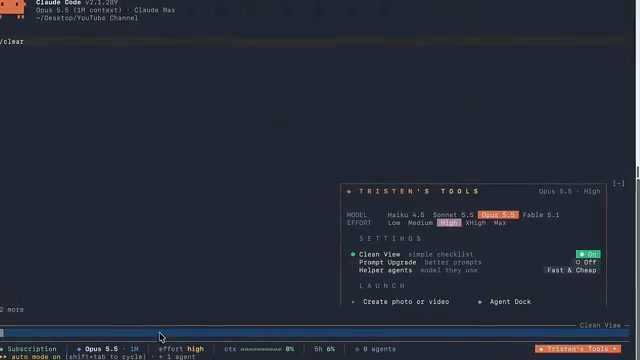Set effort to High in tools panel
This screenshot has width=640, height=360.
point(449,223)
